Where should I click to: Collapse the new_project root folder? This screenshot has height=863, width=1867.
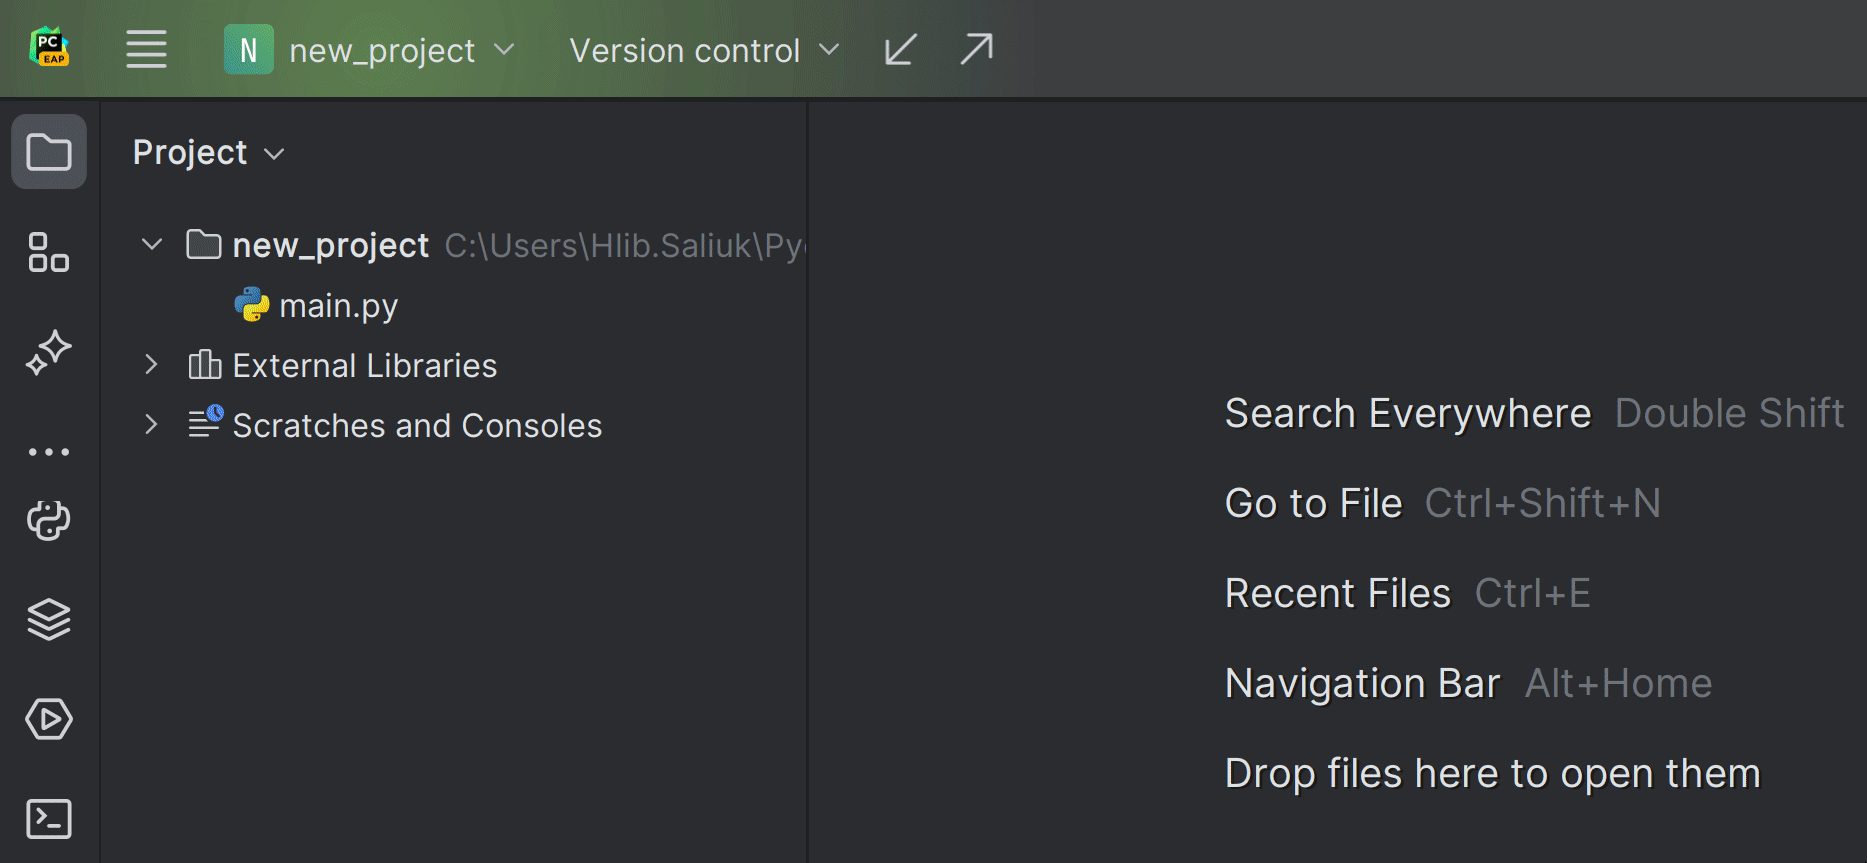pos(152,245)
